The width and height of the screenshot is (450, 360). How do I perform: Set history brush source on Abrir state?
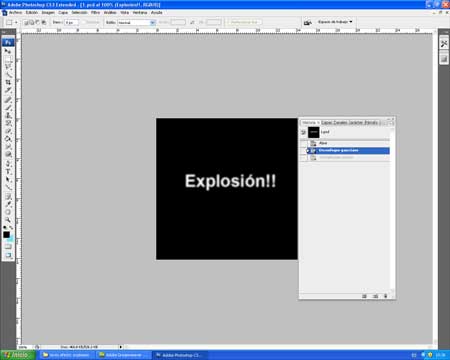tap(303, 143)
